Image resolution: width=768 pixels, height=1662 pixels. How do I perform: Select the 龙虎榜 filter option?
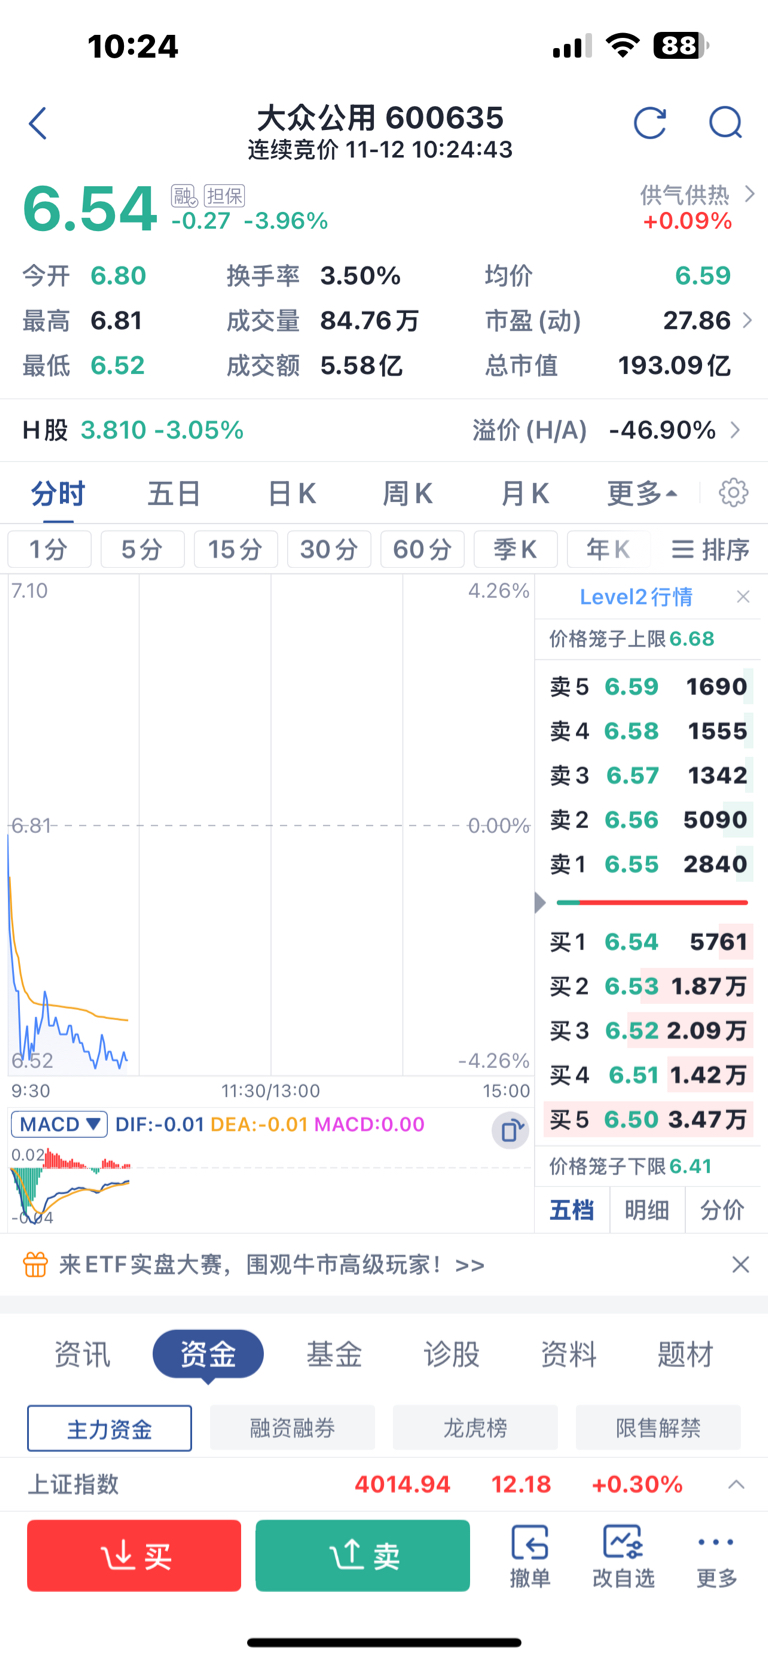(x=475, y=1428)
